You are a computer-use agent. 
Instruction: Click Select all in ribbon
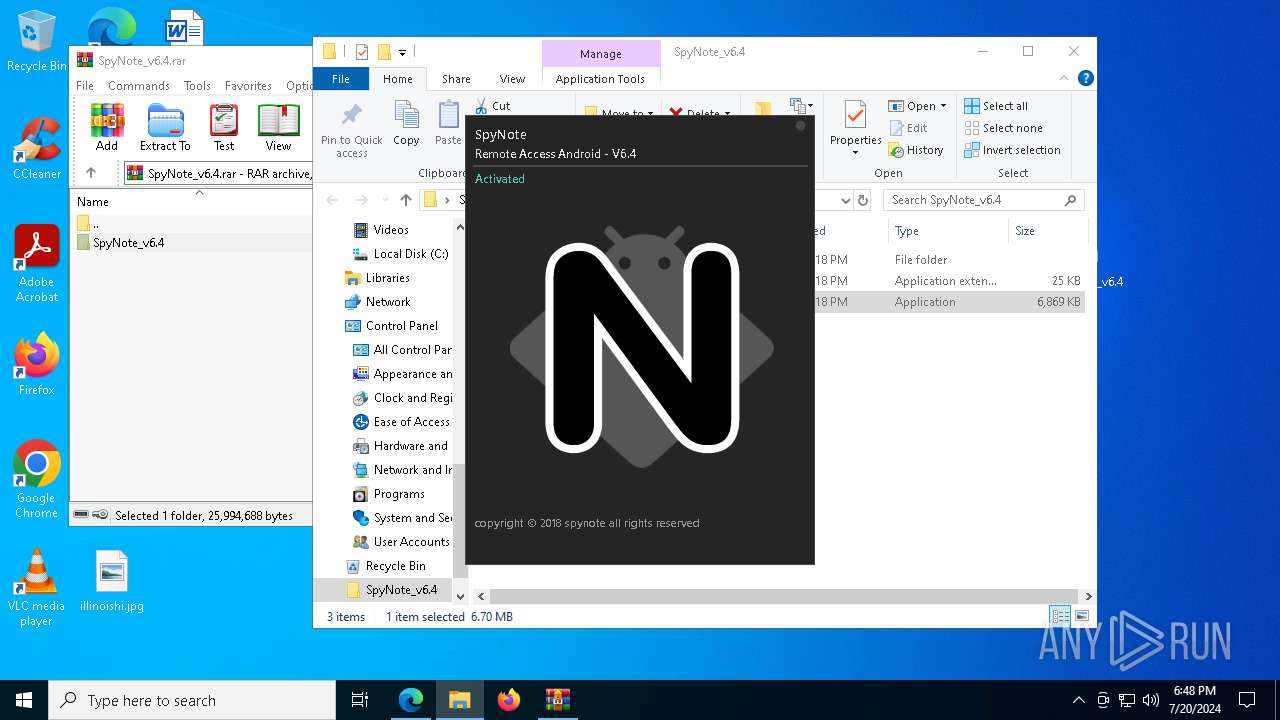(x=996, y=106)
